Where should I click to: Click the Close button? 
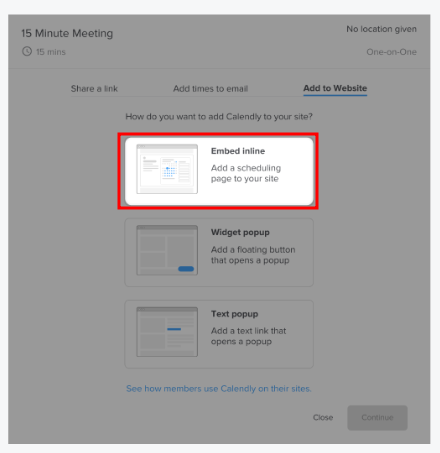click(x=323, y=418)
